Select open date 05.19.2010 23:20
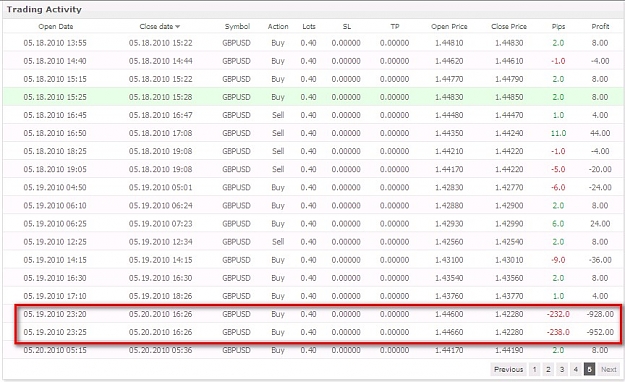Viewport: 625px width, 382px height. click(55, 314)
